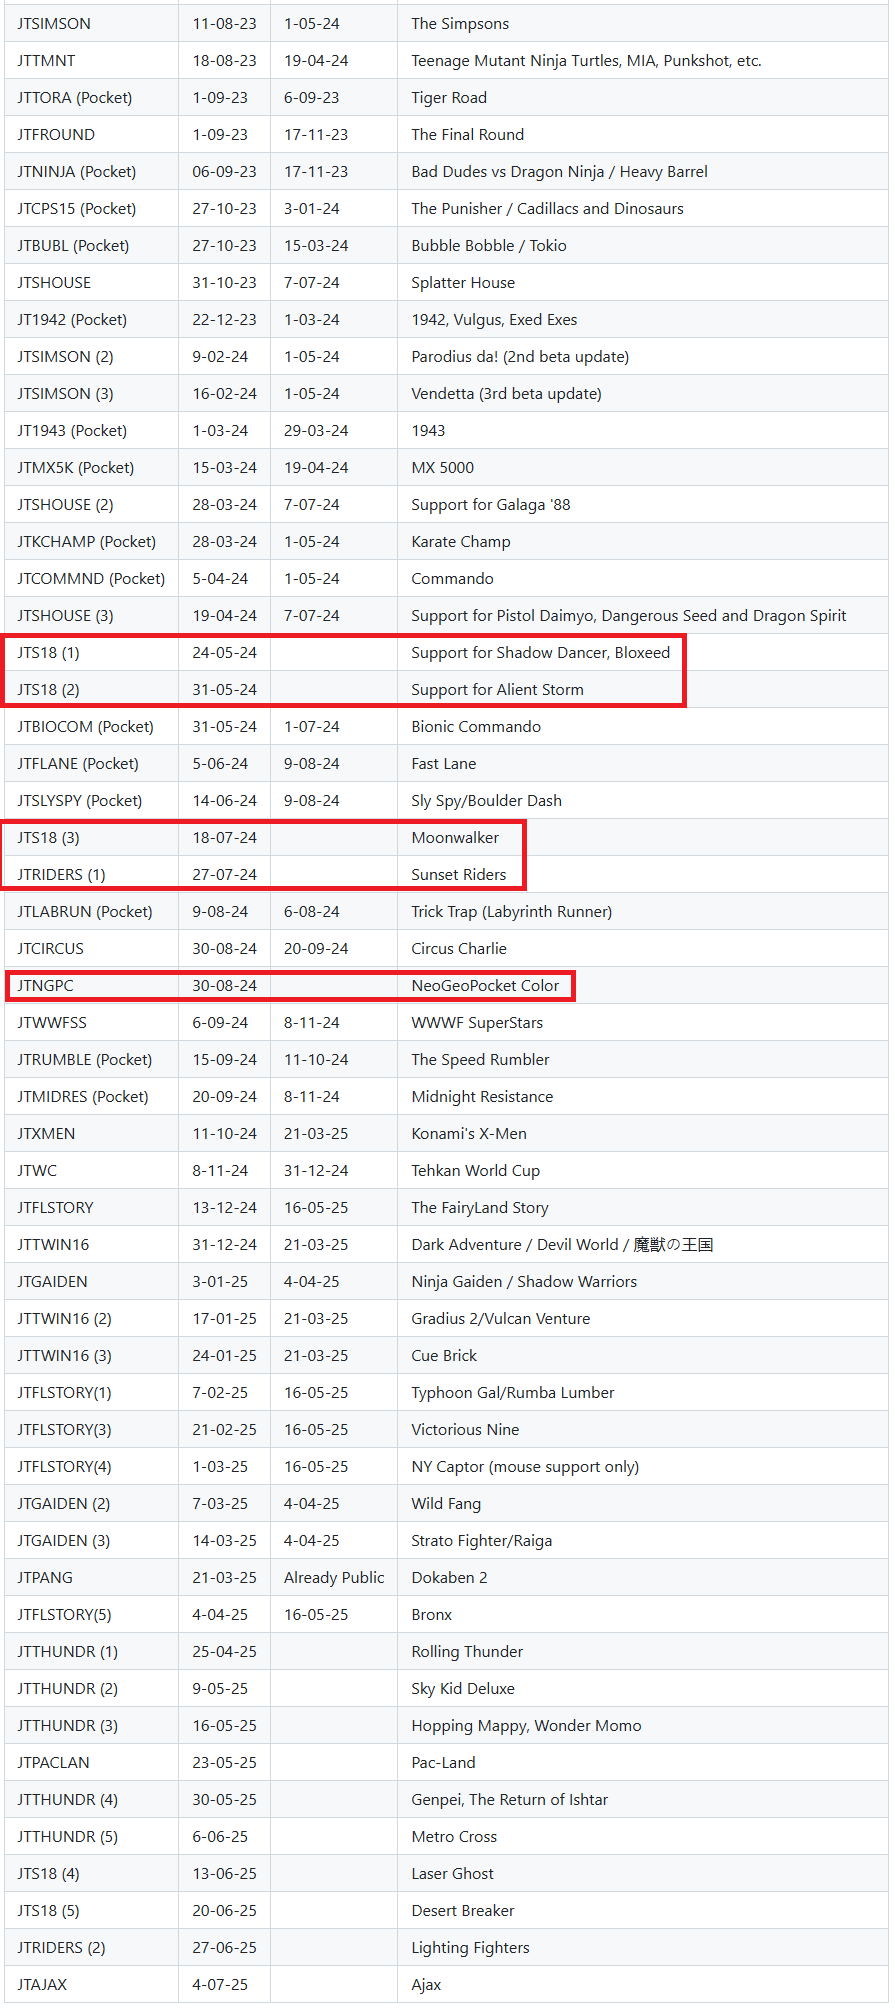Click the text 'The Simpsons'
Image resolution: width=895 pixels, height=2014 pixels.
pos(460,24)
